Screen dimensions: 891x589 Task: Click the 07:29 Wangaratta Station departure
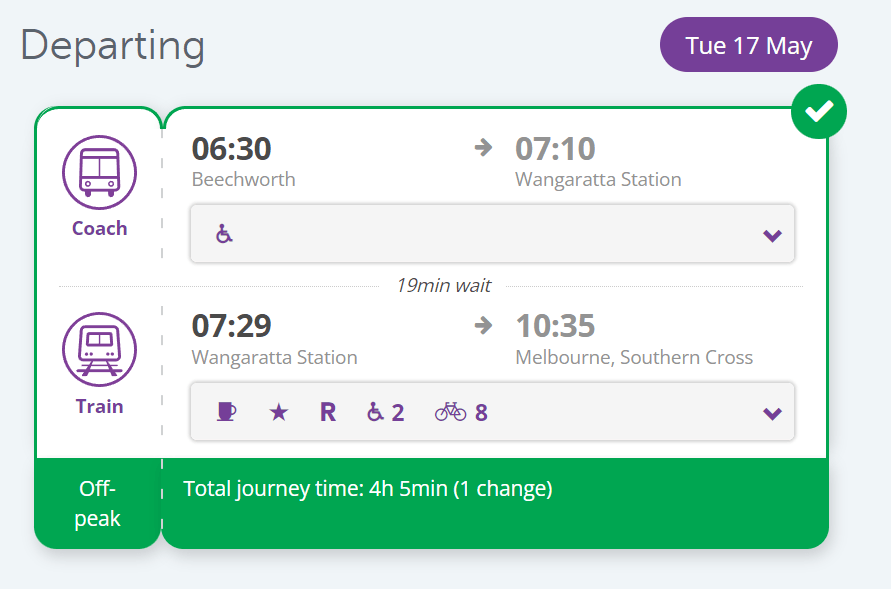pos(231,327)
